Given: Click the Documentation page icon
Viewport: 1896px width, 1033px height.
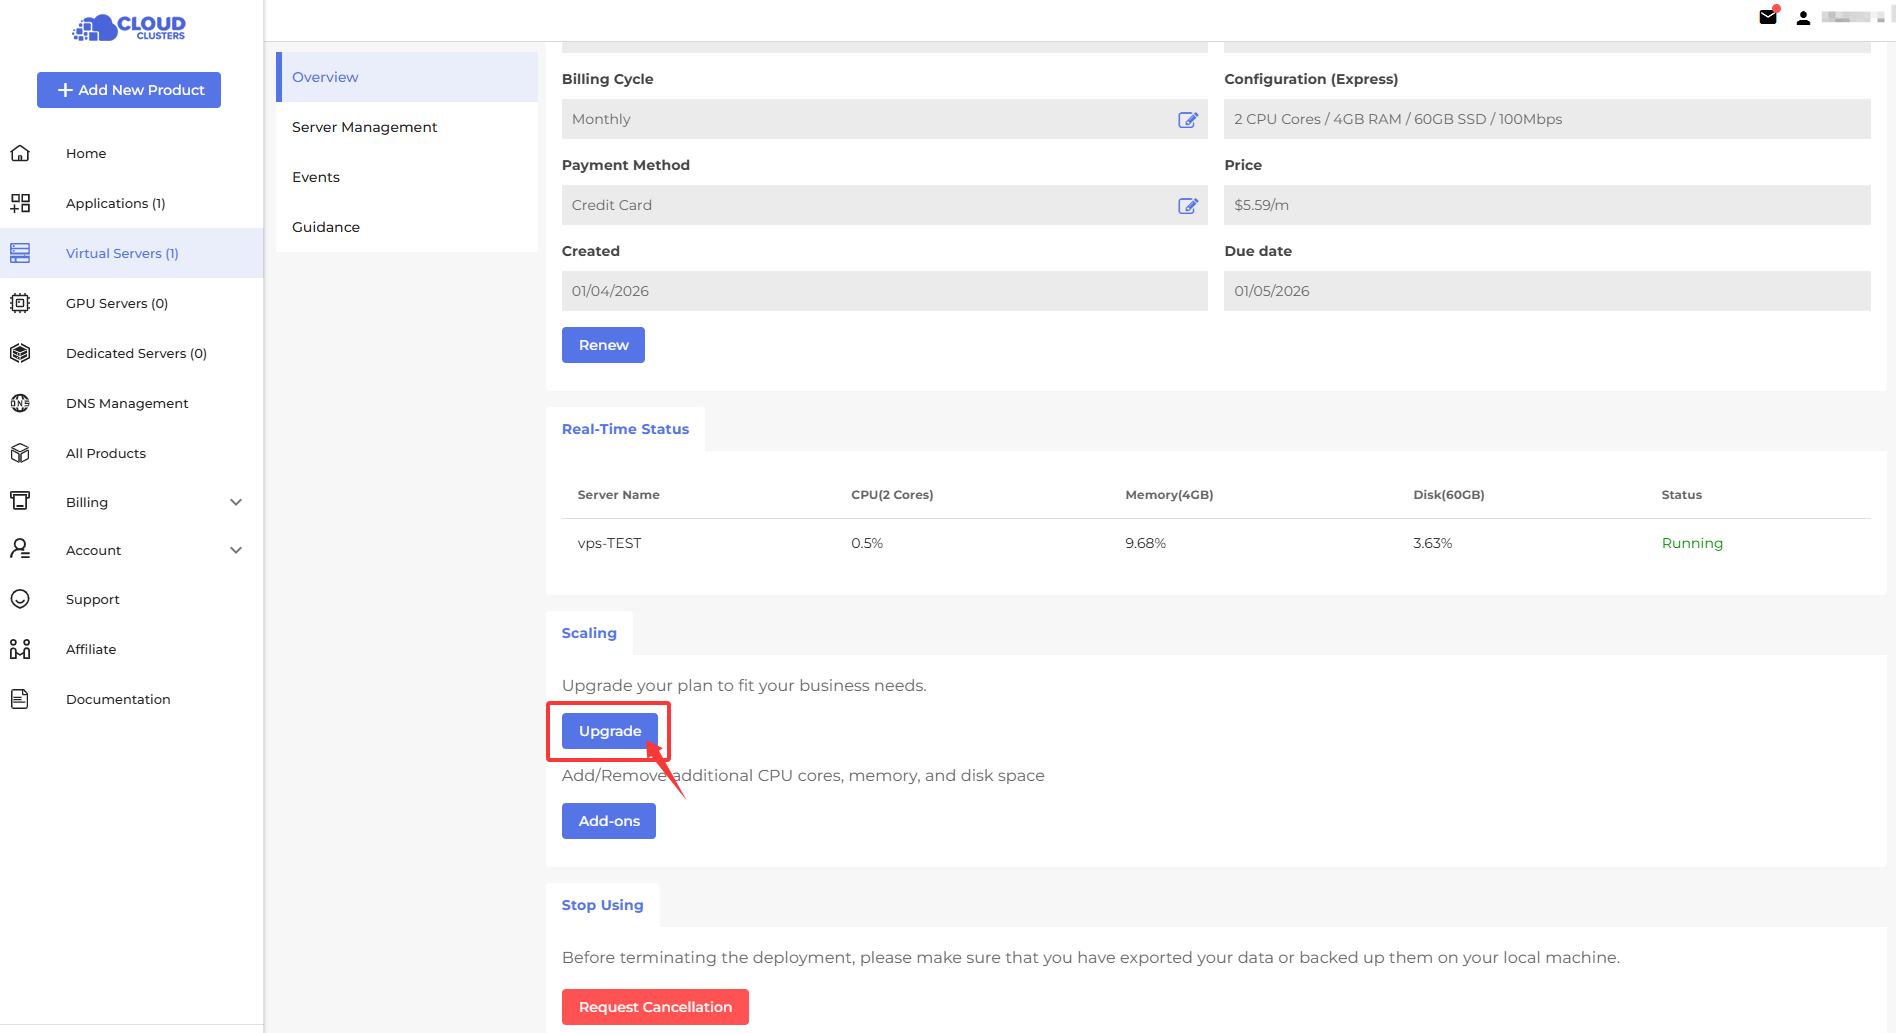Looking at the screenshot, I should (x=20, y=699).
